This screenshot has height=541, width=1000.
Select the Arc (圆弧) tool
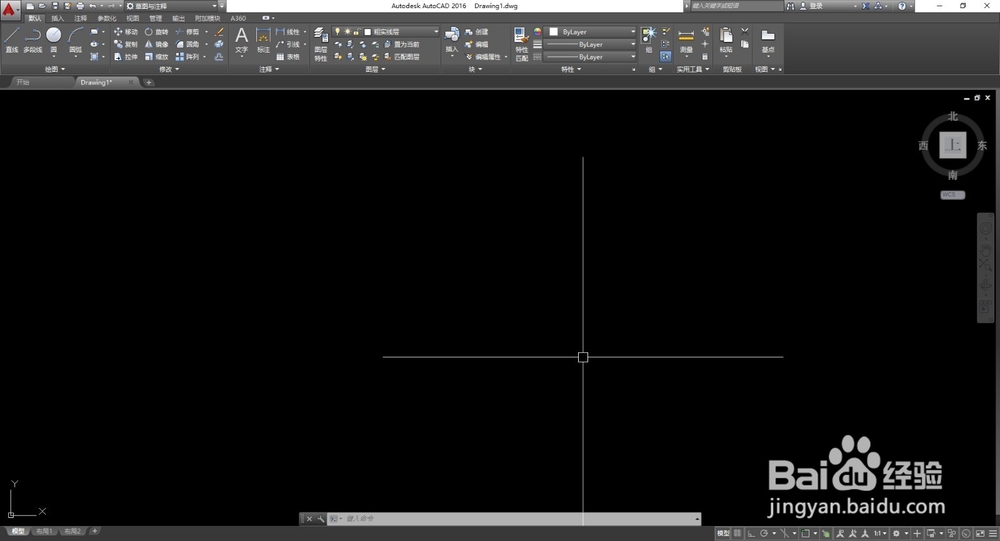pyautogui.click(x=75, y=40)
